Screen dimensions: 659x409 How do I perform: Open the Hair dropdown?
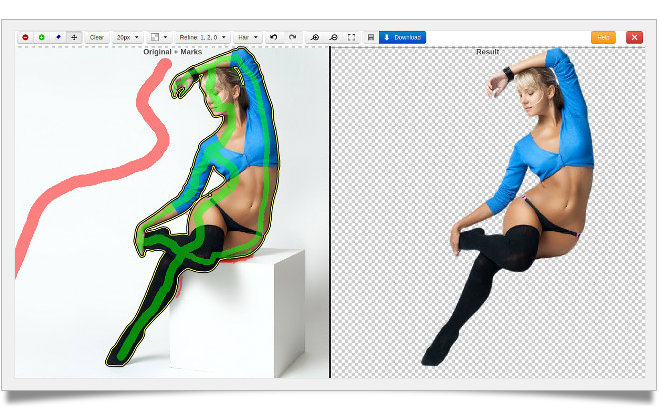tap(247, 37)
